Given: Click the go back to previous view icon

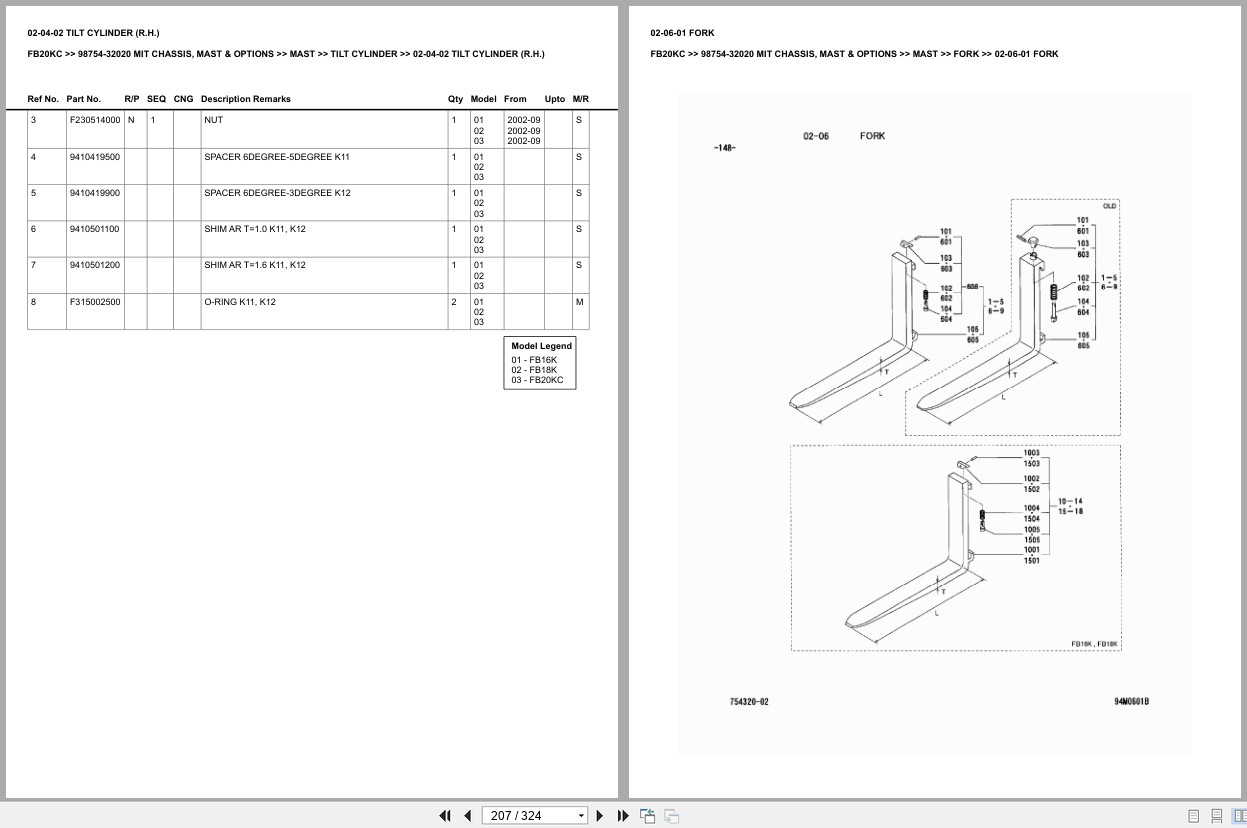Looking at the screenshot, I should click(647, 816).
